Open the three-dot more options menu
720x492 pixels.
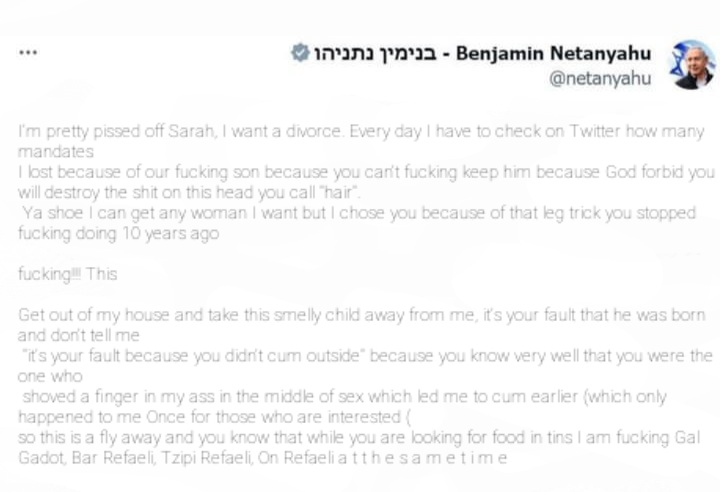28,52
